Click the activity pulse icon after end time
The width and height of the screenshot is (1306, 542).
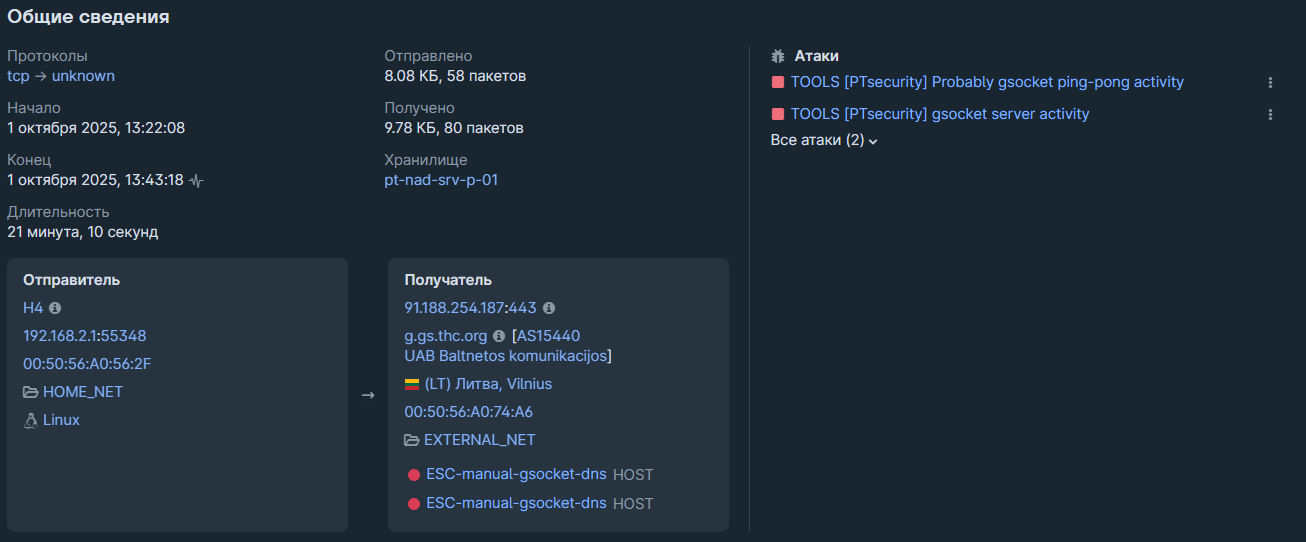(196, 181)
